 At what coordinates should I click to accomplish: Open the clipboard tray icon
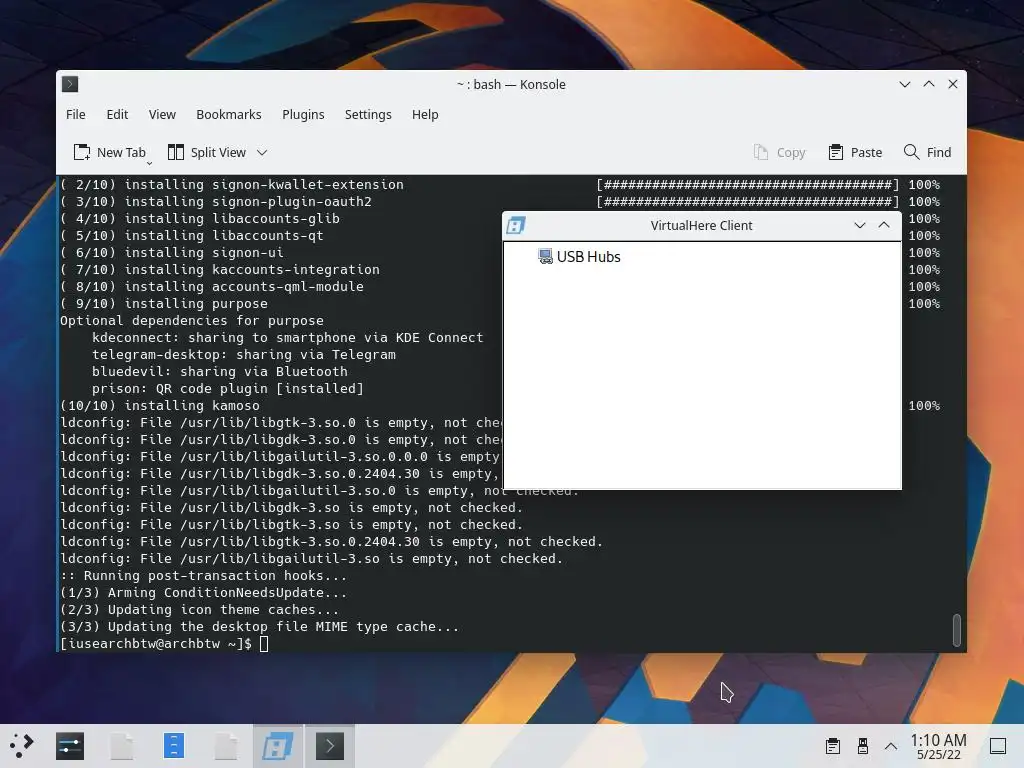[x=833, y=746]
